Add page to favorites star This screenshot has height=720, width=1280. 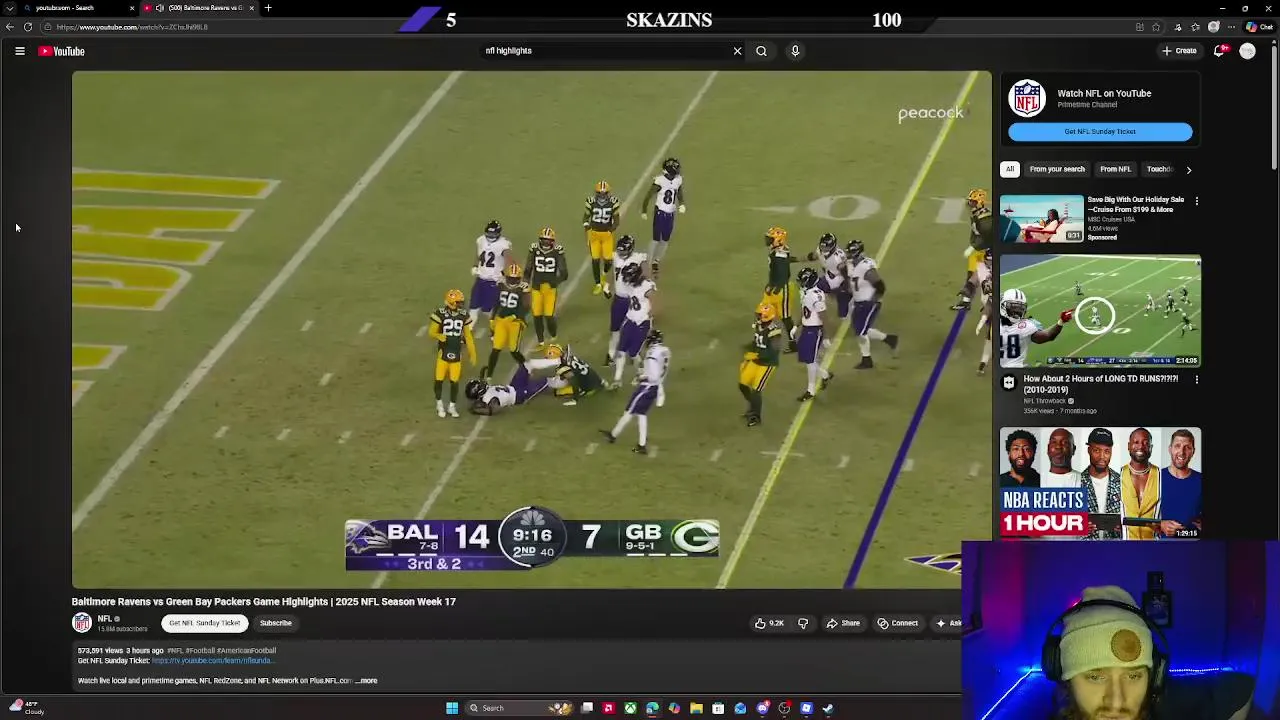pos(1157,27)
